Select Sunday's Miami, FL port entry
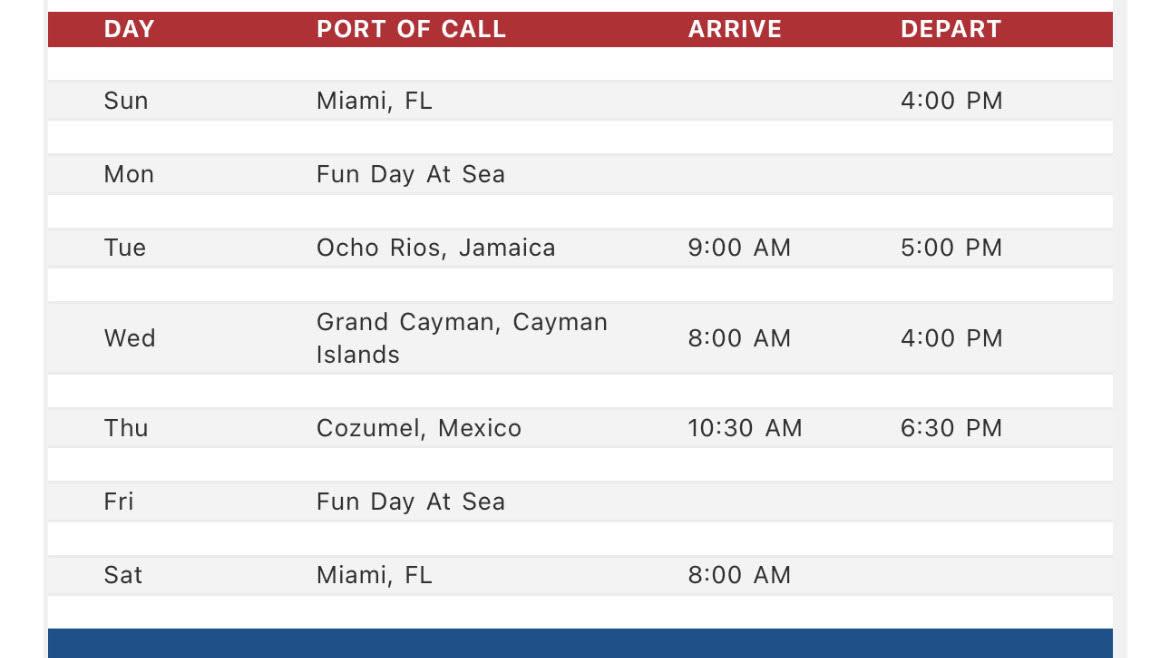 pyautogui.click(x=374, y=101)
